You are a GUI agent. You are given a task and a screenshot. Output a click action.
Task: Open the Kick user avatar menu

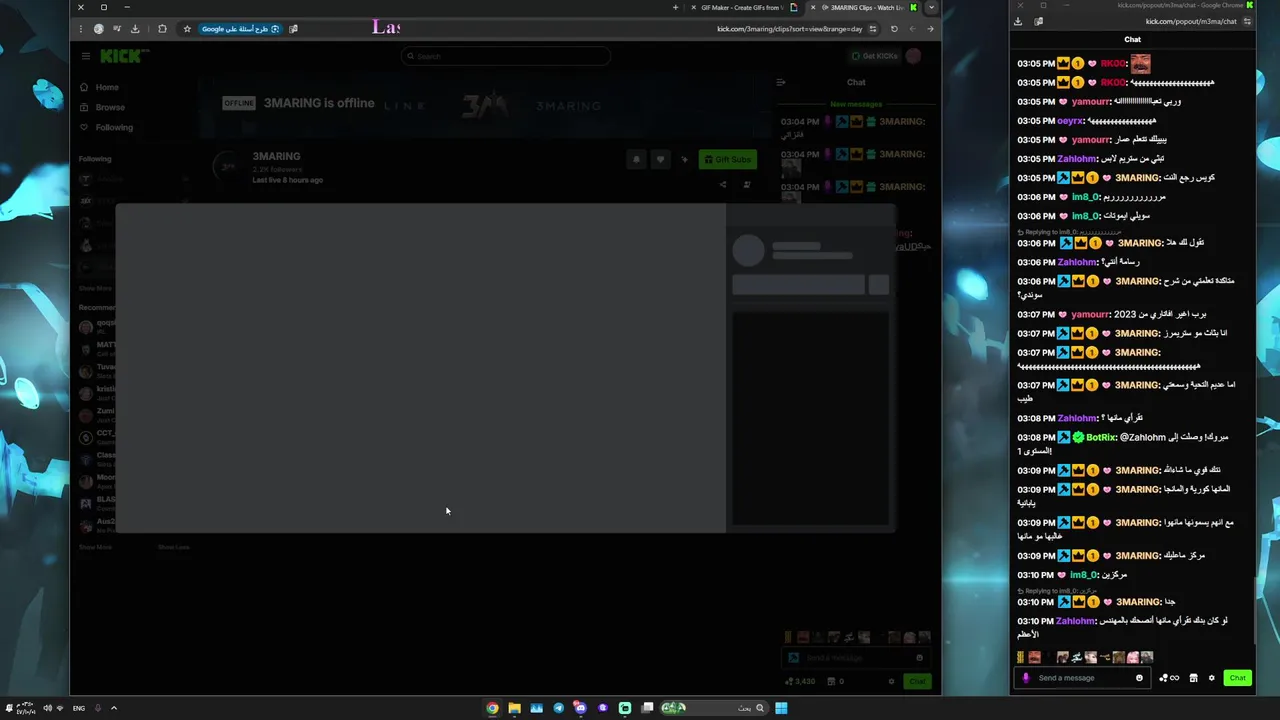click(x=913, y=56)
